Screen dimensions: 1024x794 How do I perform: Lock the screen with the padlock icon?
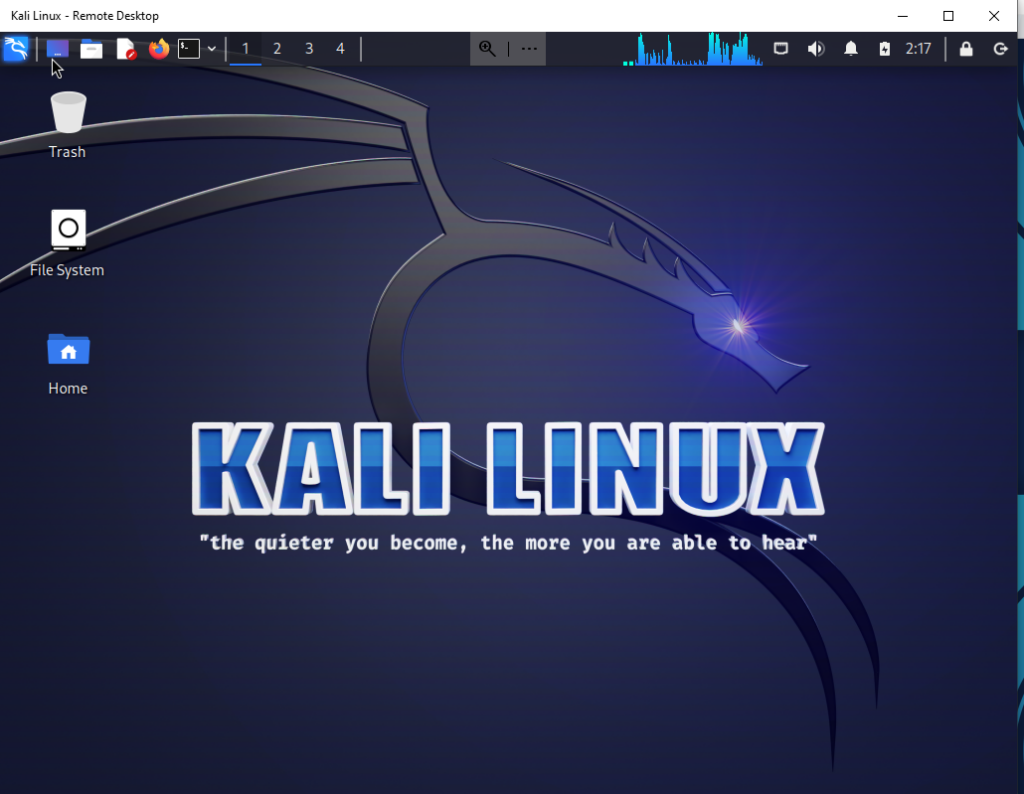click(966, 49)
